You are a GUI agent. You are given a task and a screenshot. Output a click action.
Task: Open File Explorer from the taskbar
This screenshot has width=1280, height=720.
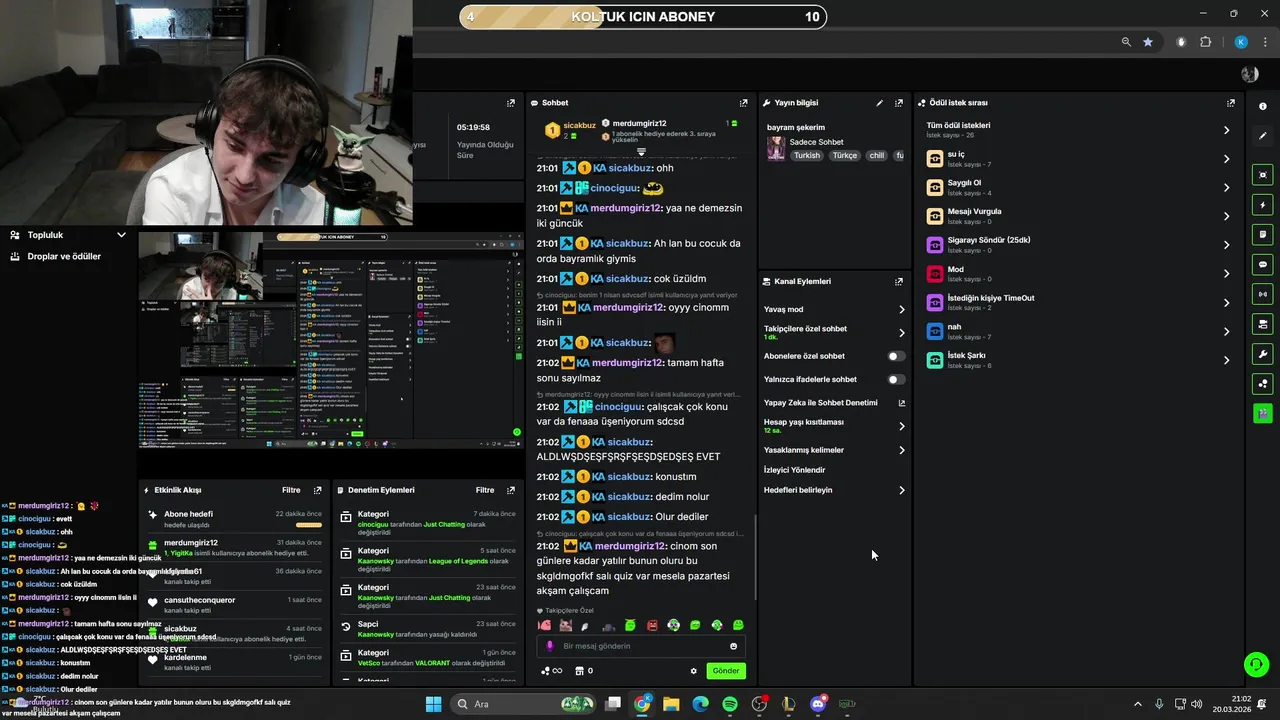click(671, 704)
